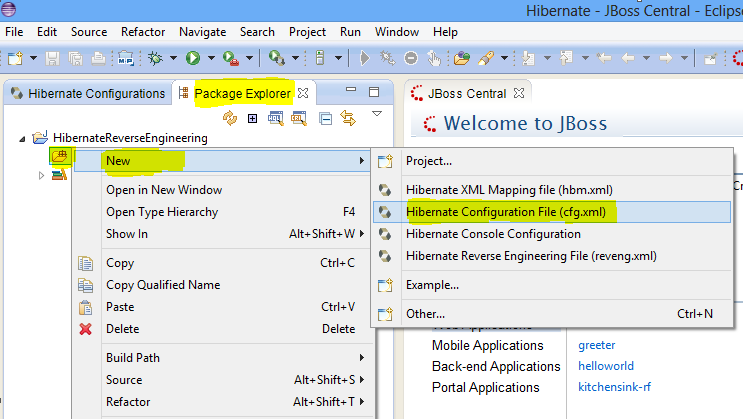This screenshot has height=419, width=743.
Task: Click the Search flashlight toolbar icon
Action: pyautogui.click(x=486, y=58)
